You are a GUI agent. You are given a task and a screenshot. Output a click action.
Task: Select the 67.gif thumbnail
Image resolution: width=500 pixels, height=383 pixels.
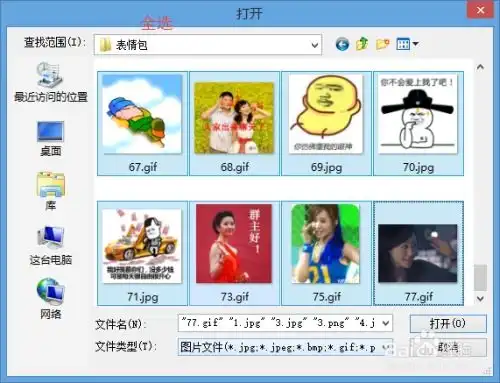click(142, 114)
